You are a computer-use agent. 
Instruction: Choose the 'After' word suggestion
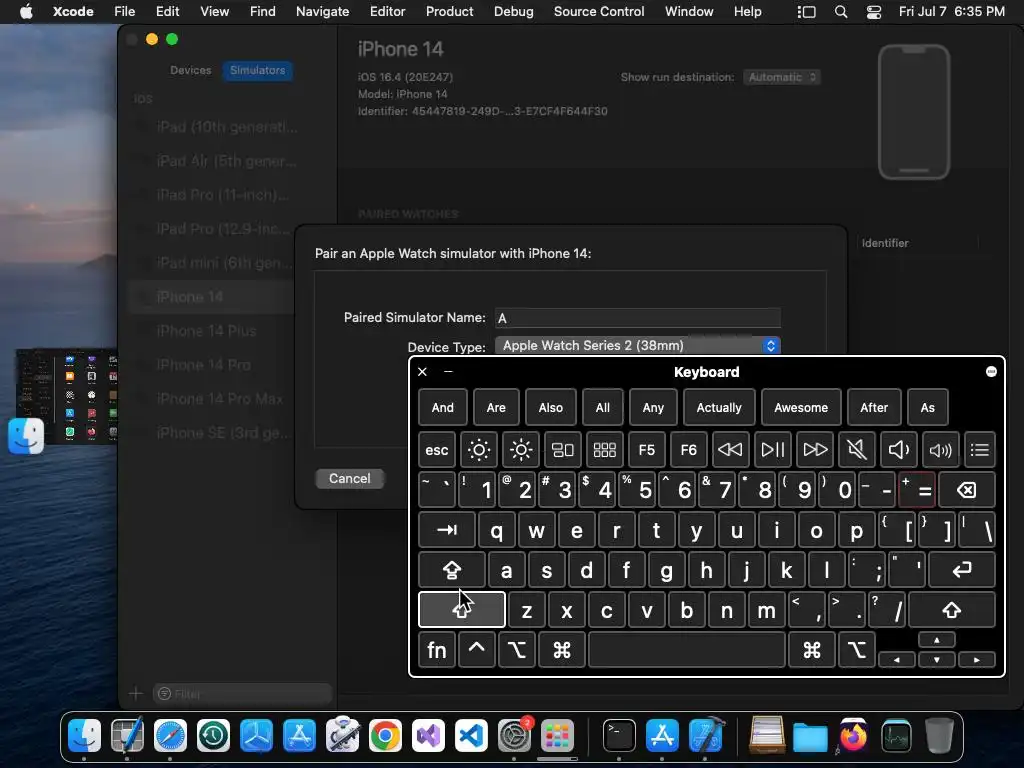(x=874, y=408)
